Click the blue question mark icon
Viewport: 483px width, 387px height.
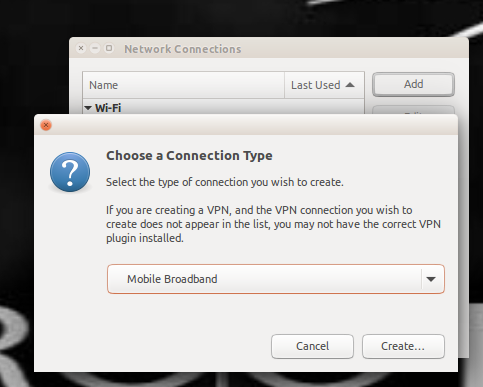pyautogui.click(x=70, y=172)
